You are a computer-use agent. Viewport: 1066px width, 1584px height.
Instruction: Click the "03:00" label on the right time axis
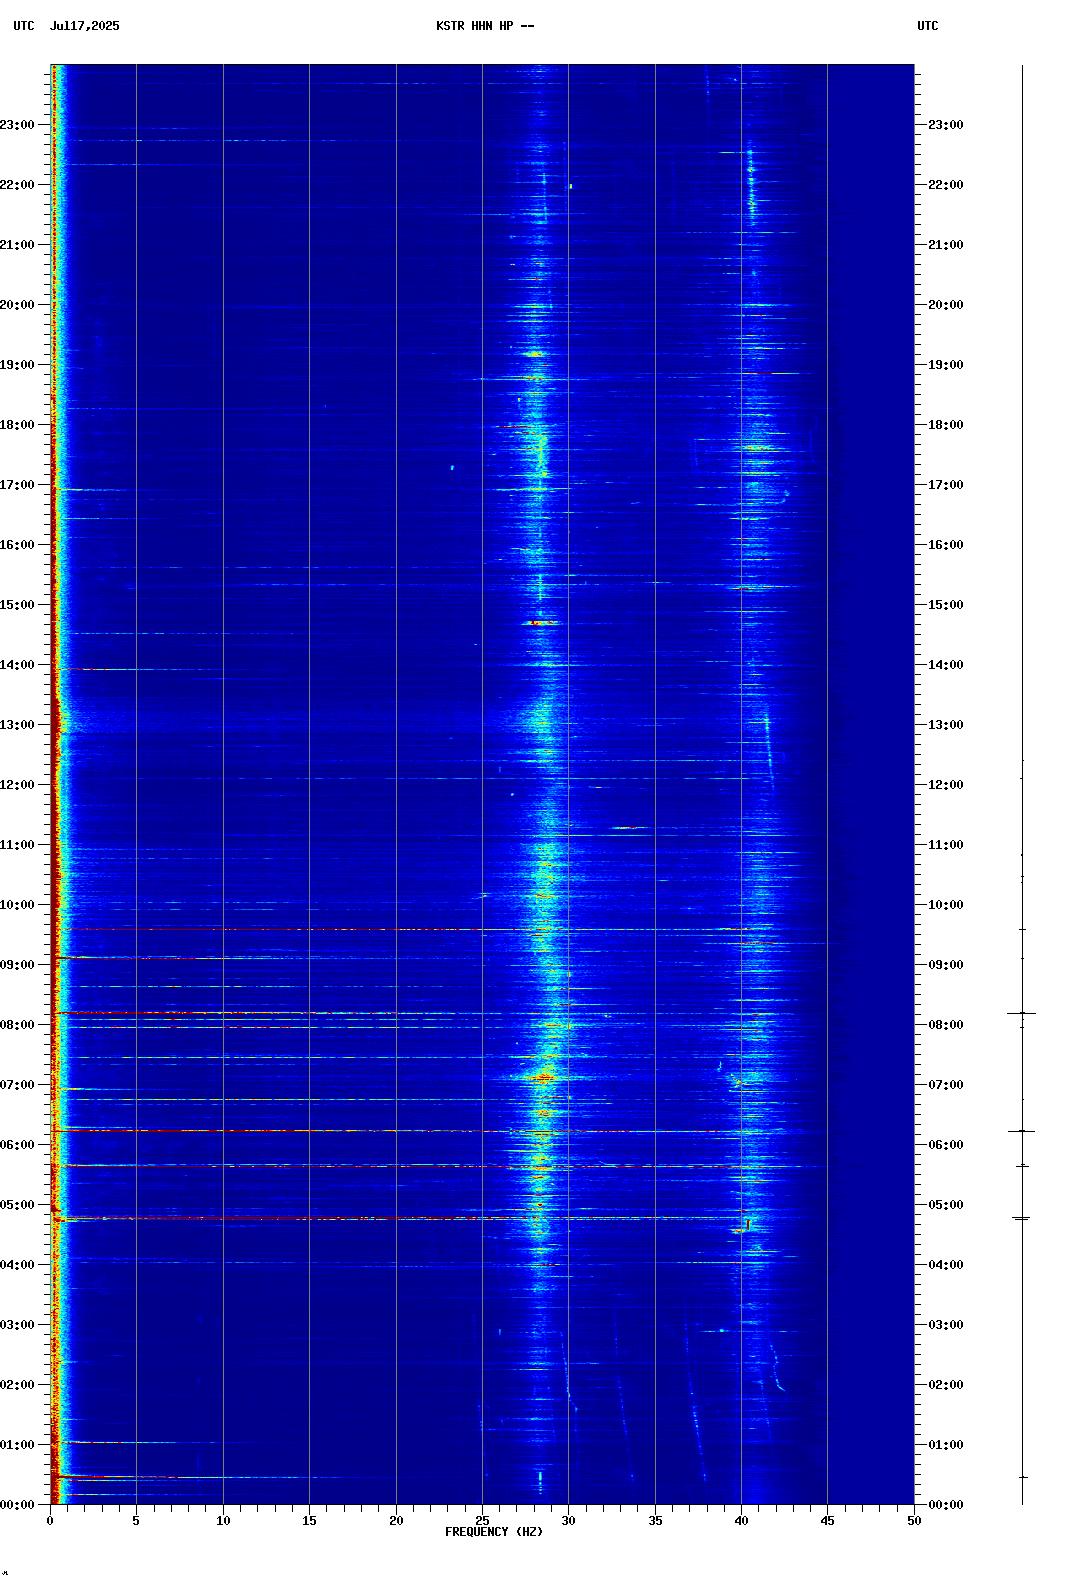point(946,1325)
